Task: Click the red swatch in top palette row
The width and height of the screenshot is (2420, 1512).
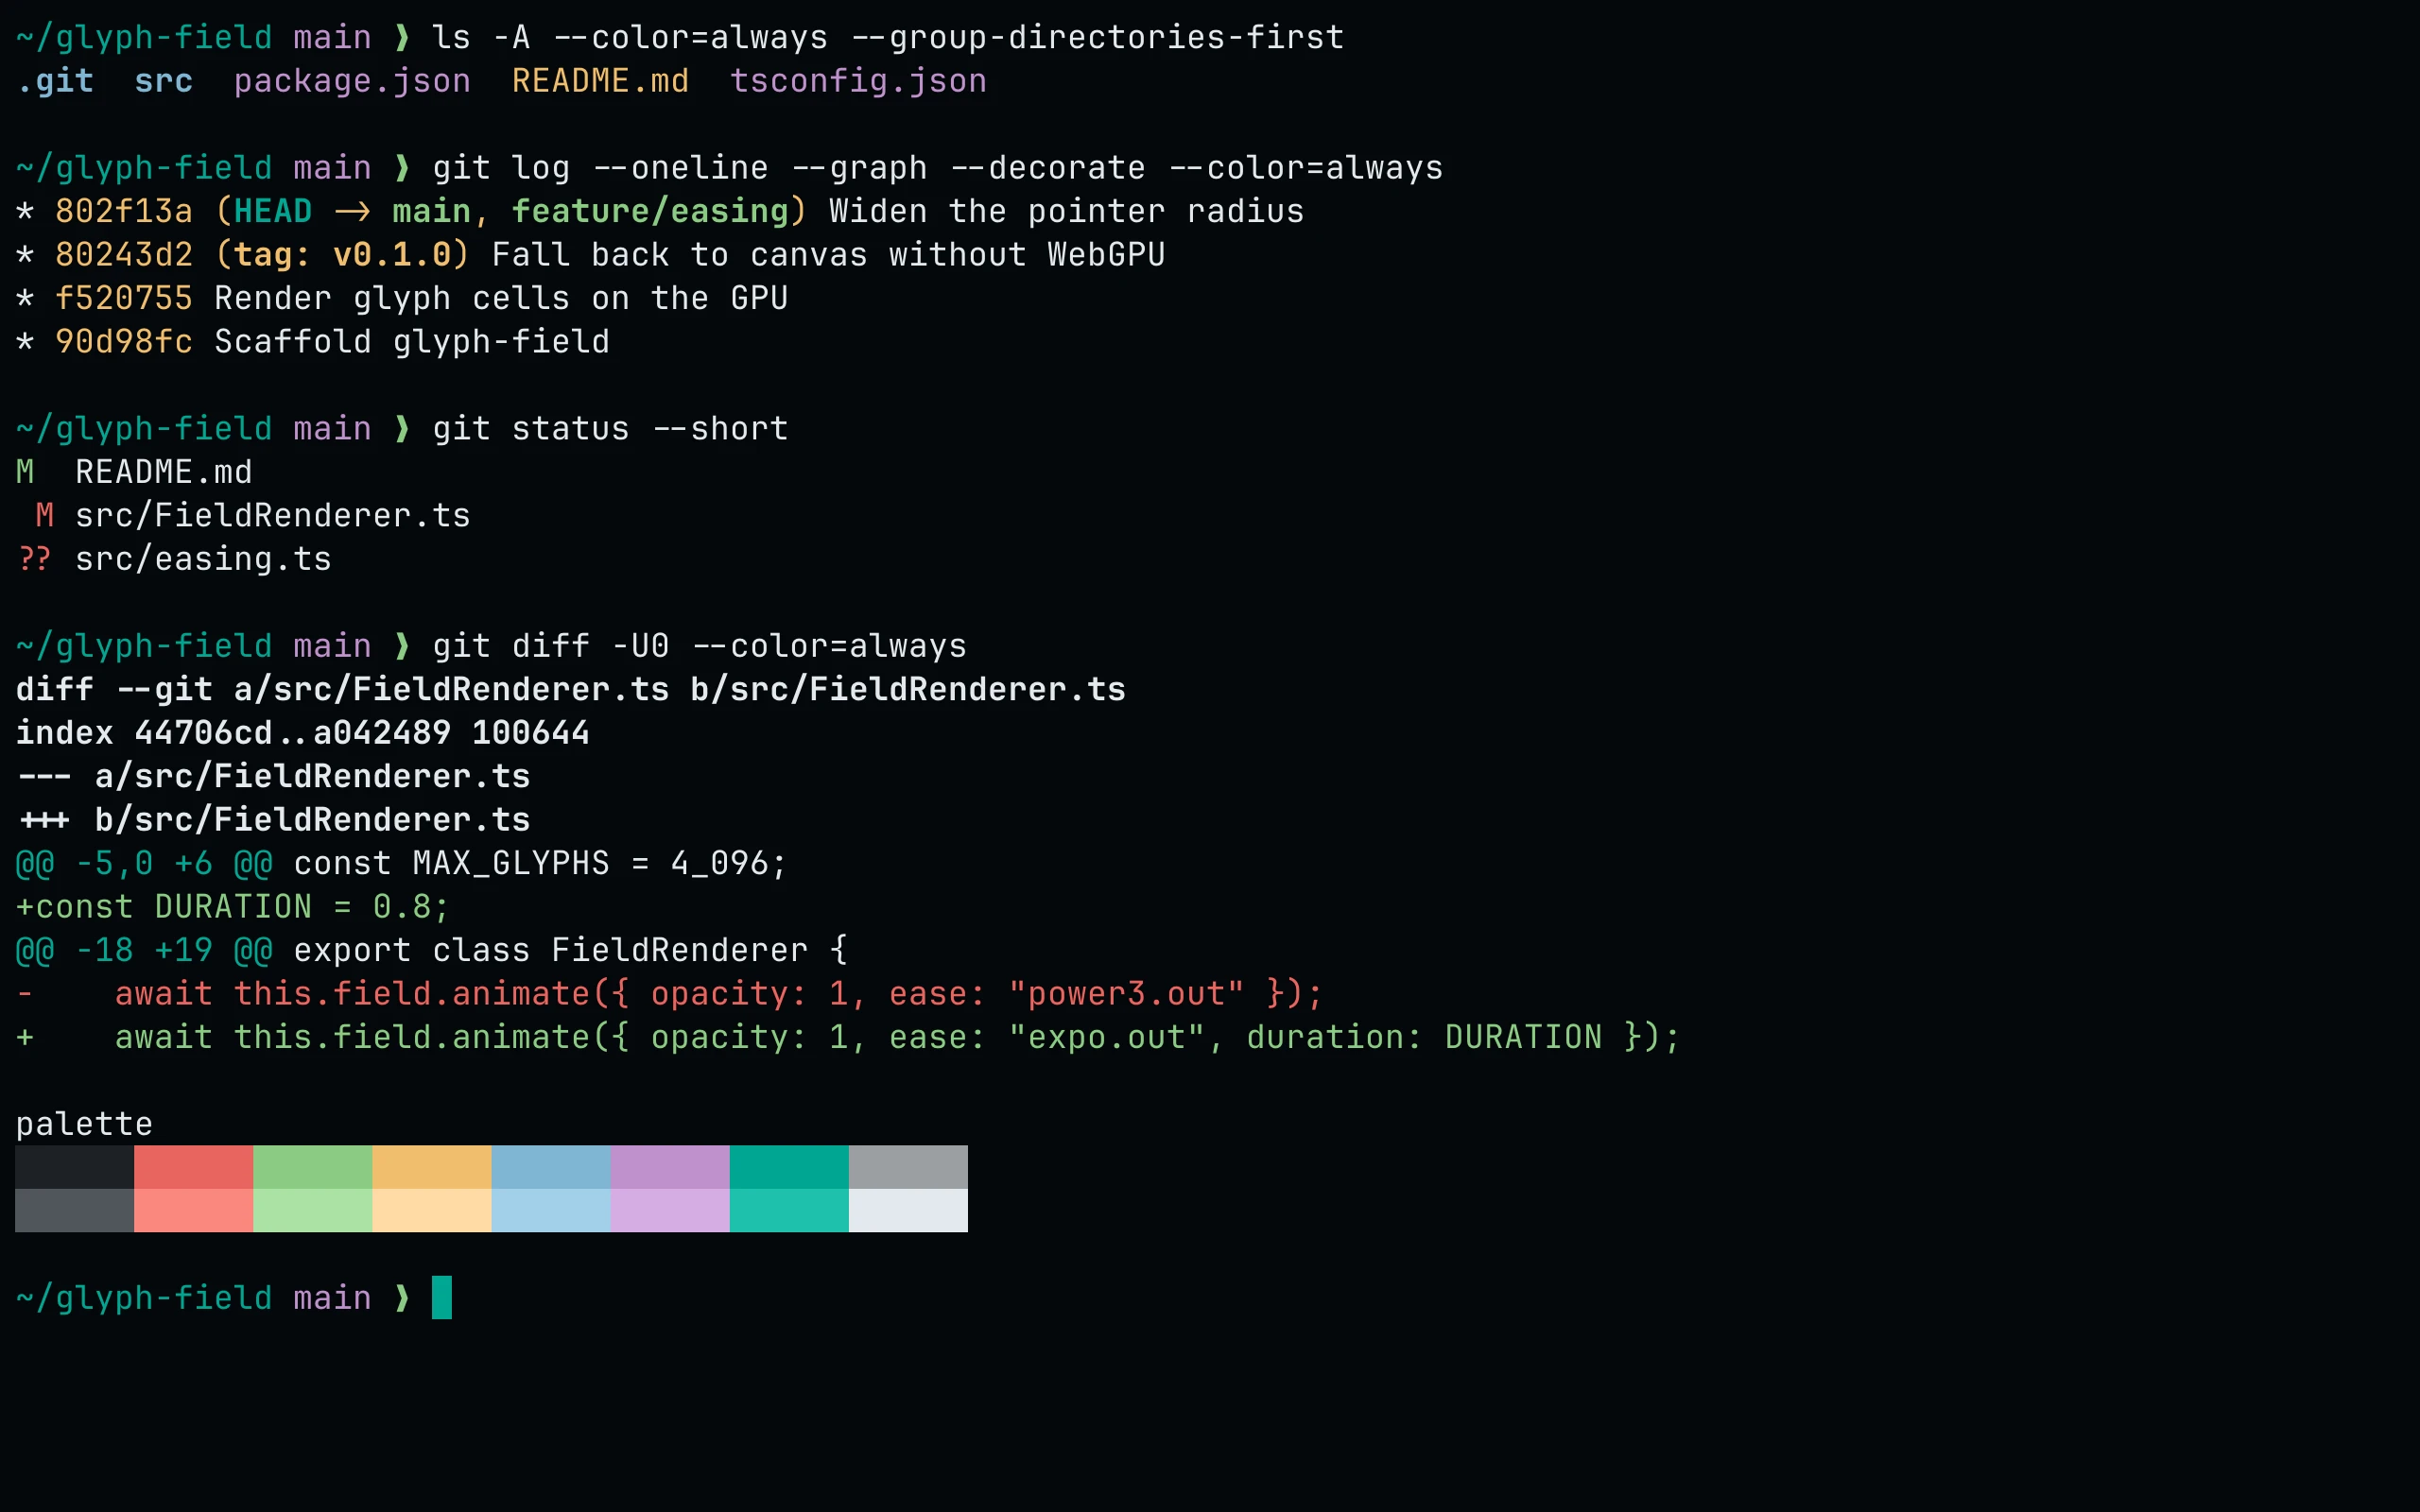Action: [x=194, y=1167]
